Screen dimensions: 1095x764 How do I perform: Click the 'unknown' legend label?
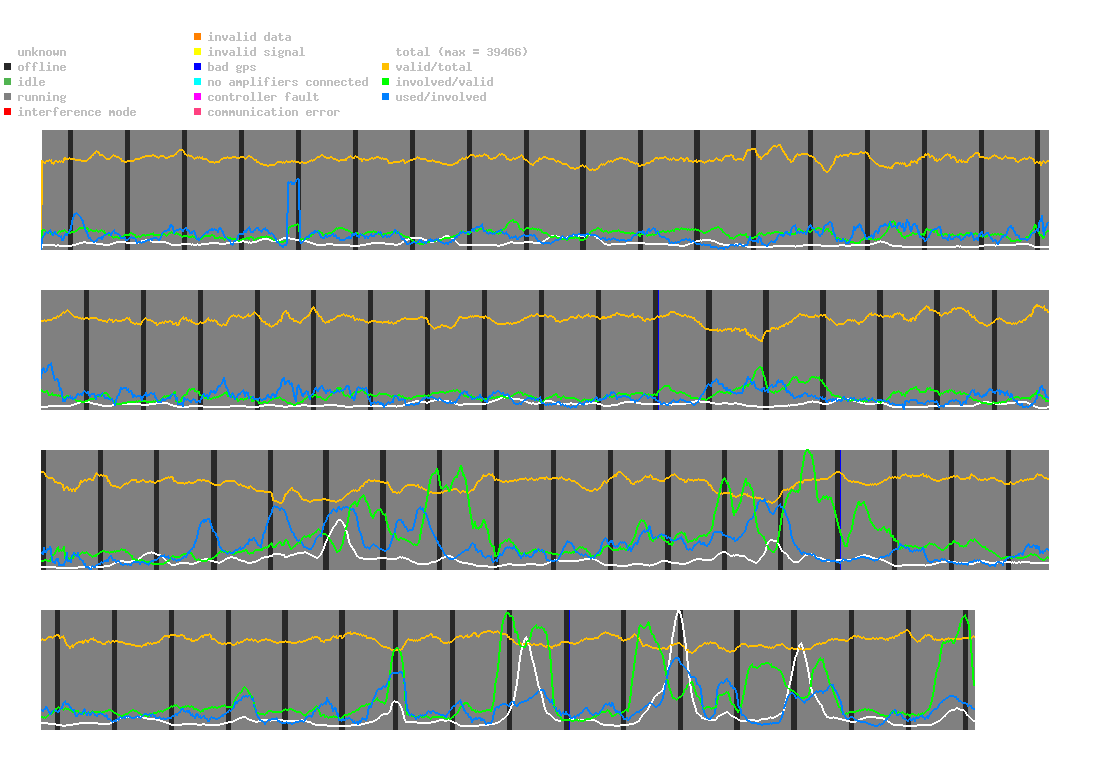pyautogui.click(x=42, y=52)
